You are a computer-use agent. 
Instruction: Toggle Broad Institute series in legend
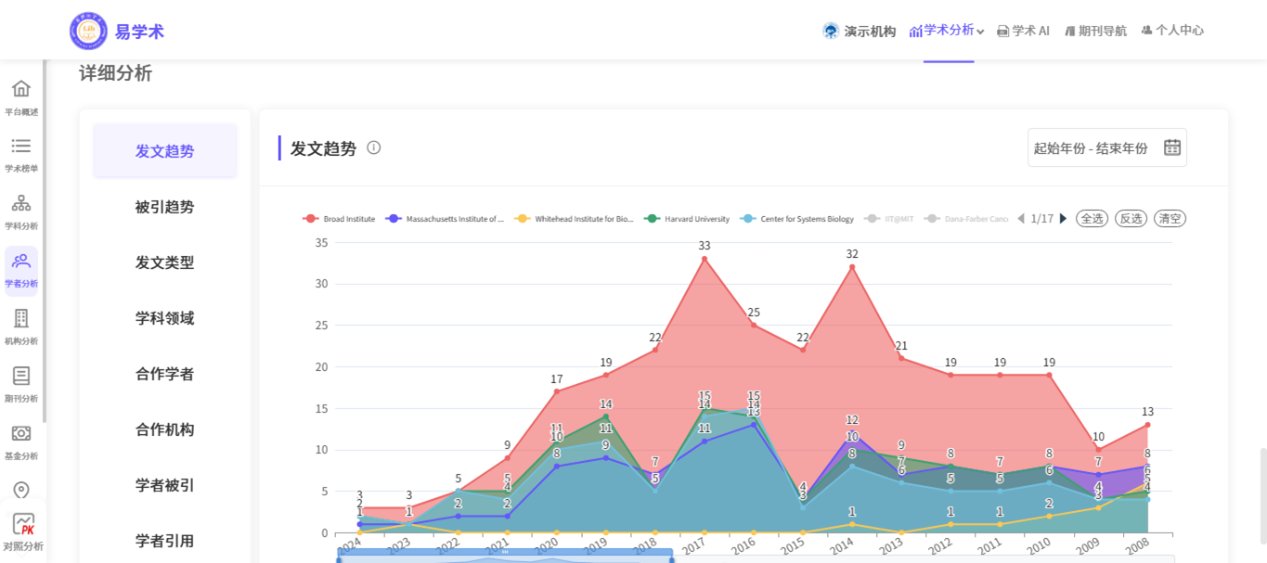click(339, 219)
